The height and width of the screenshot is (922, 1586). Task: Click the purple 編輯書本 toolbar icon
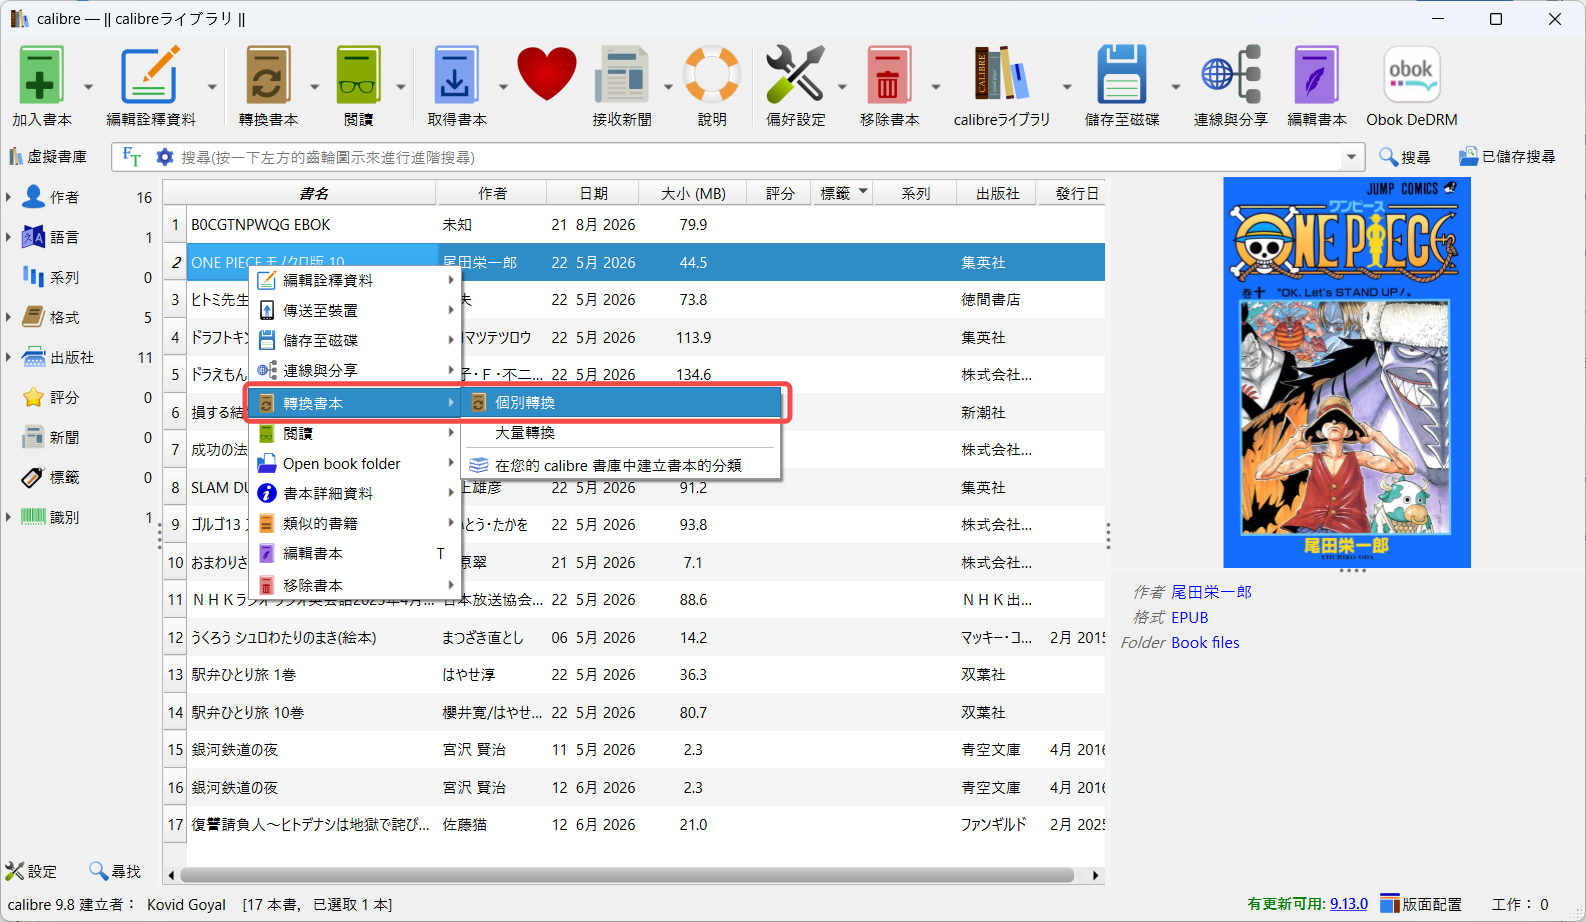pyautogui.click(x=1316, y=76)
